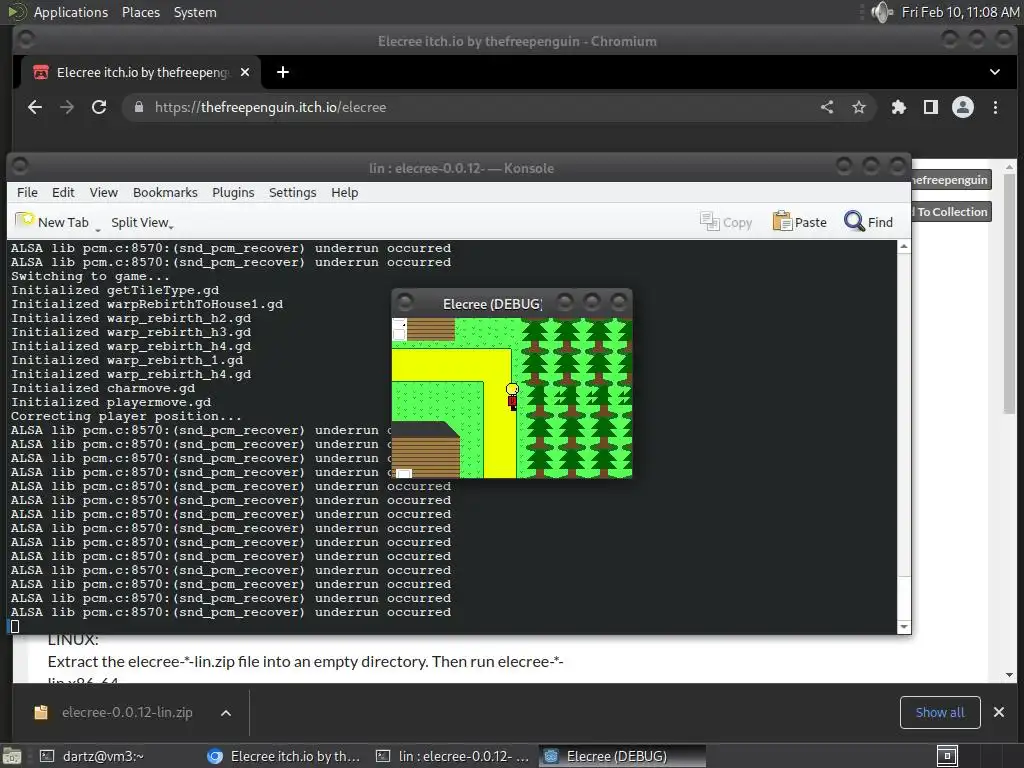This screenshot has width=1024, height=768.
Task: Open Konsole Plugins menu
Action: (x=233, y=193)
